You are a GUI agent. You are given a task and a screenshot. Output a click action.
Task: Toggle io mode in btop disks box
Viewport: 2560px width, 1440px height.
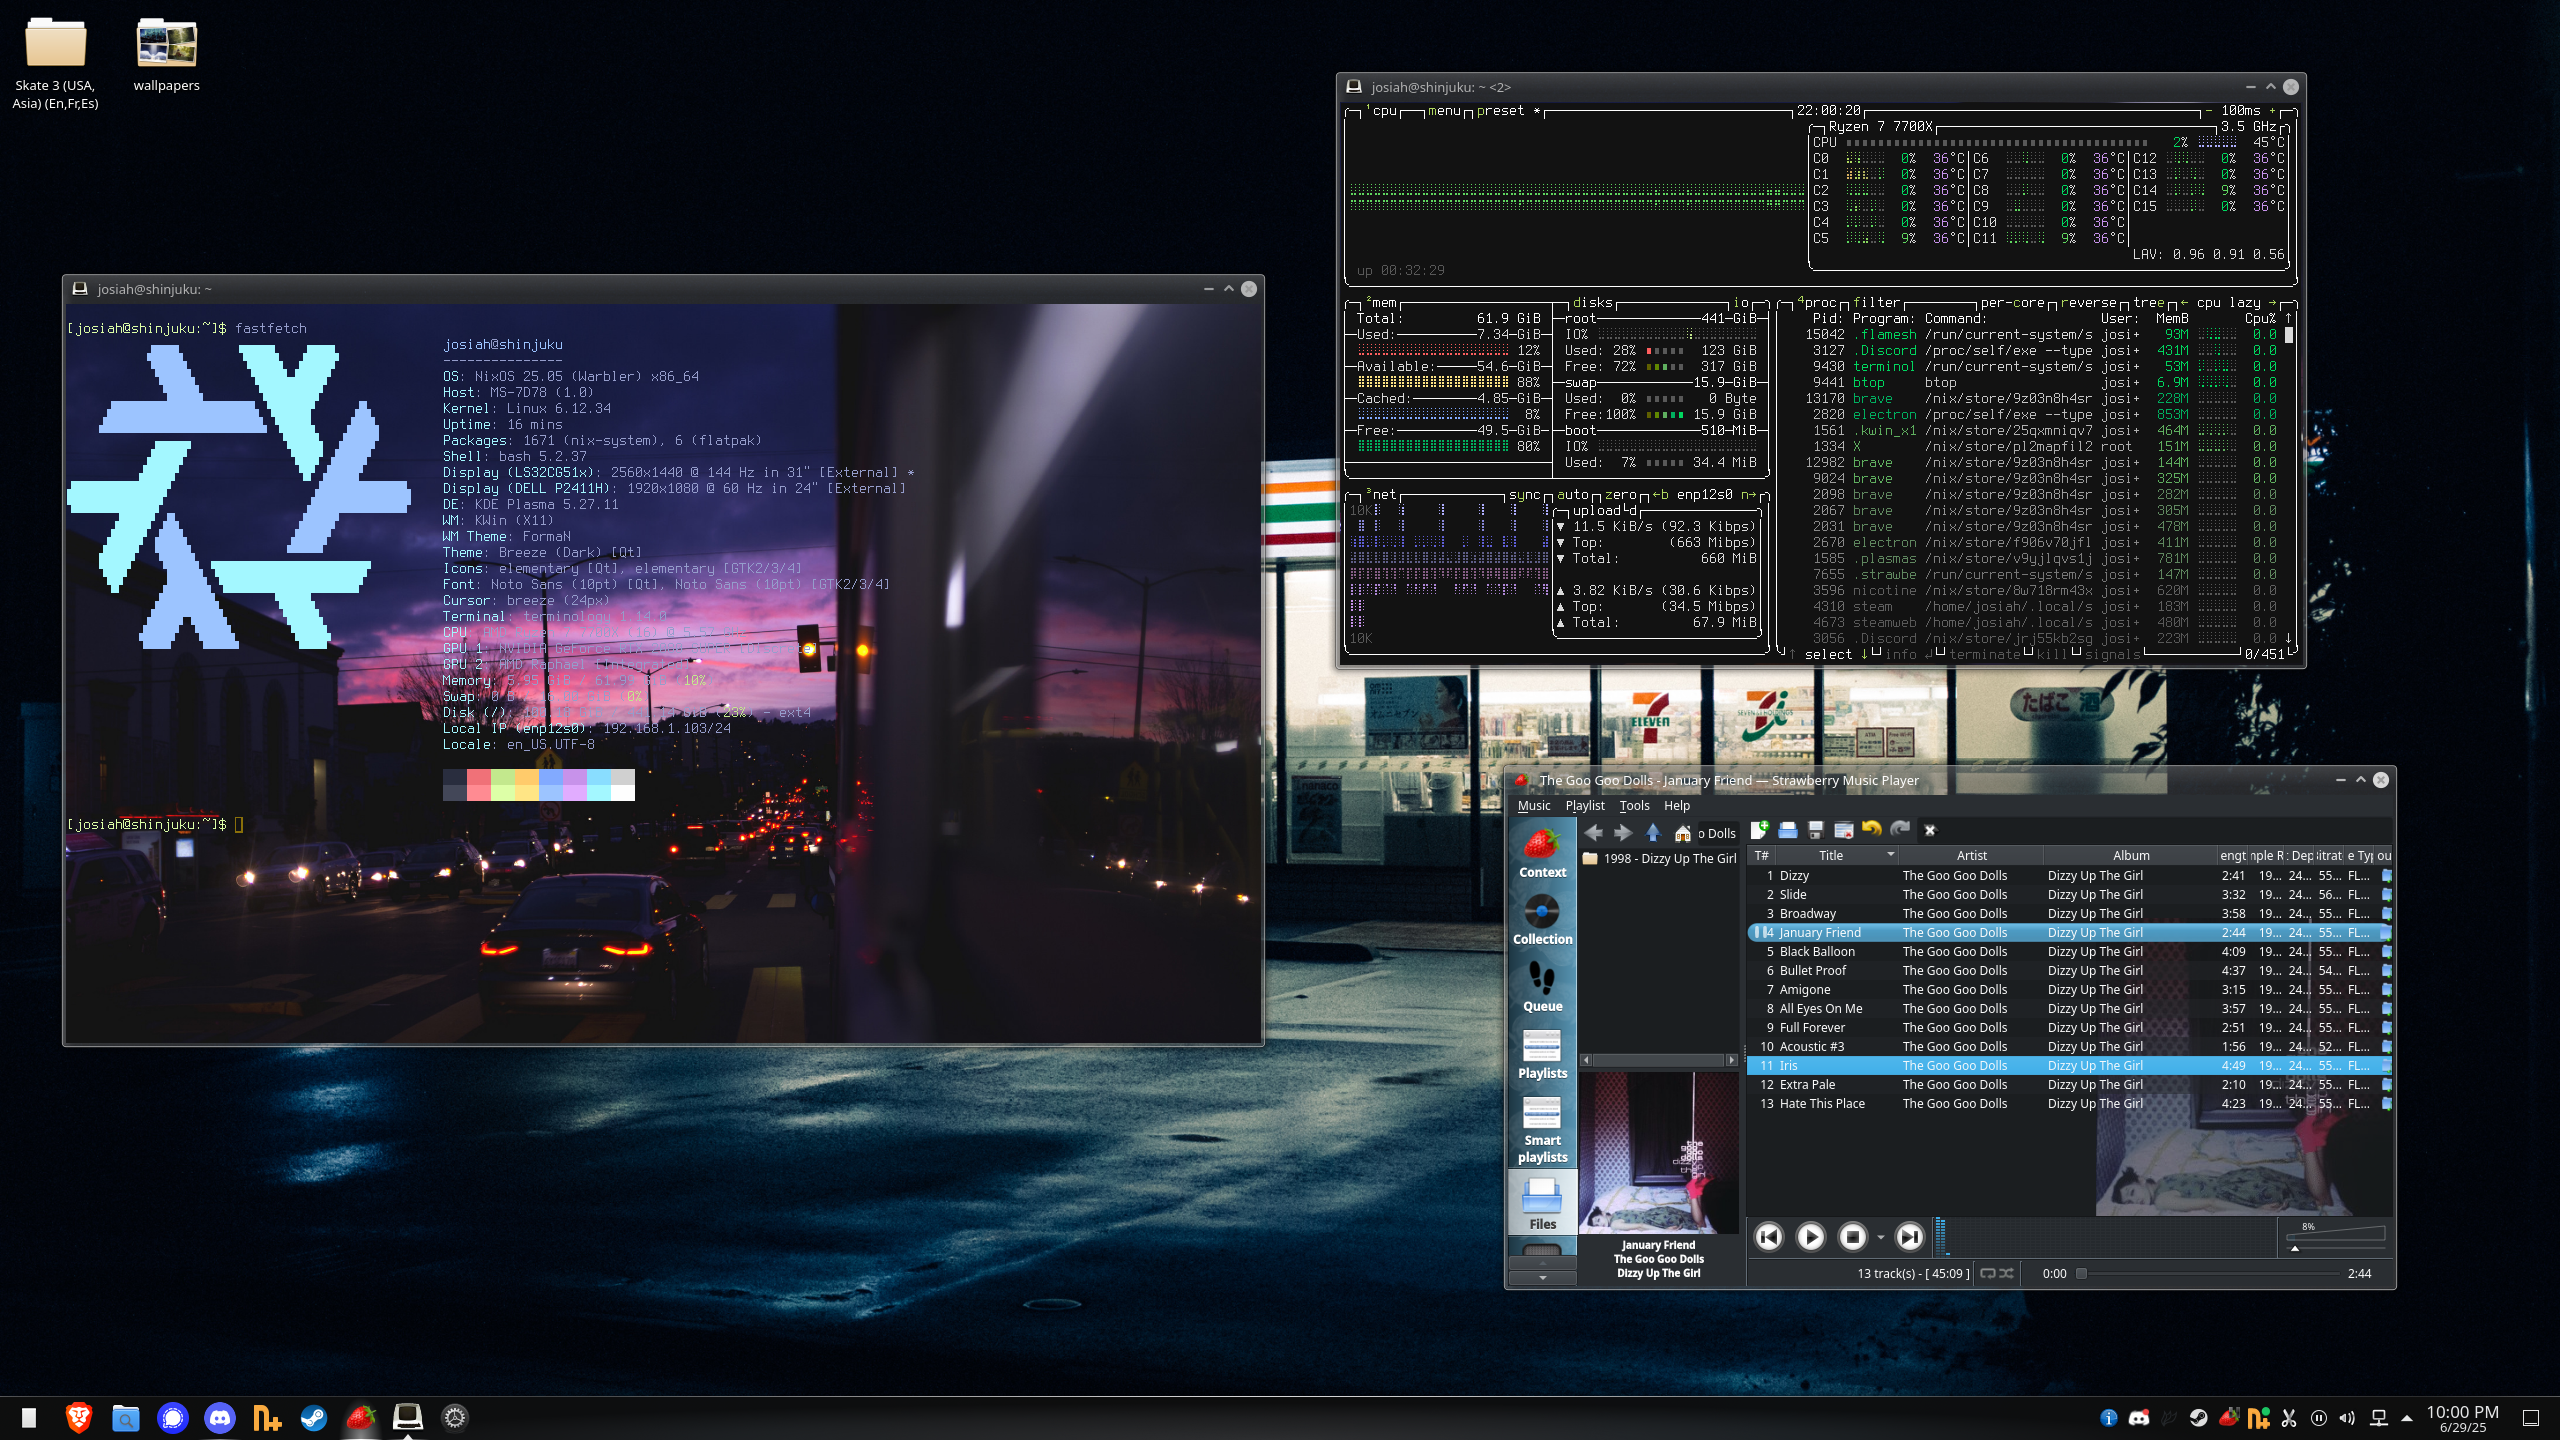pyautogui.click(x=1741, y=303)
